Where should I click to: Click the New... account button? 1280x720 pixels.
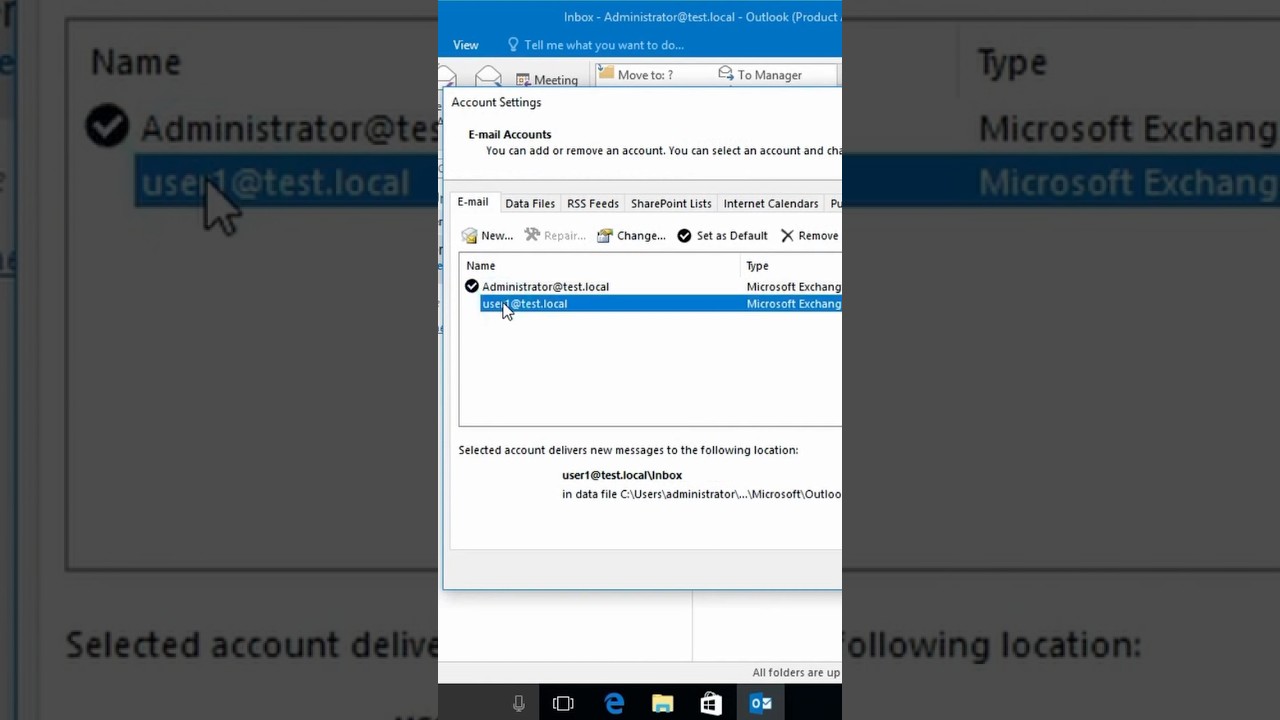tap(487, 236)
